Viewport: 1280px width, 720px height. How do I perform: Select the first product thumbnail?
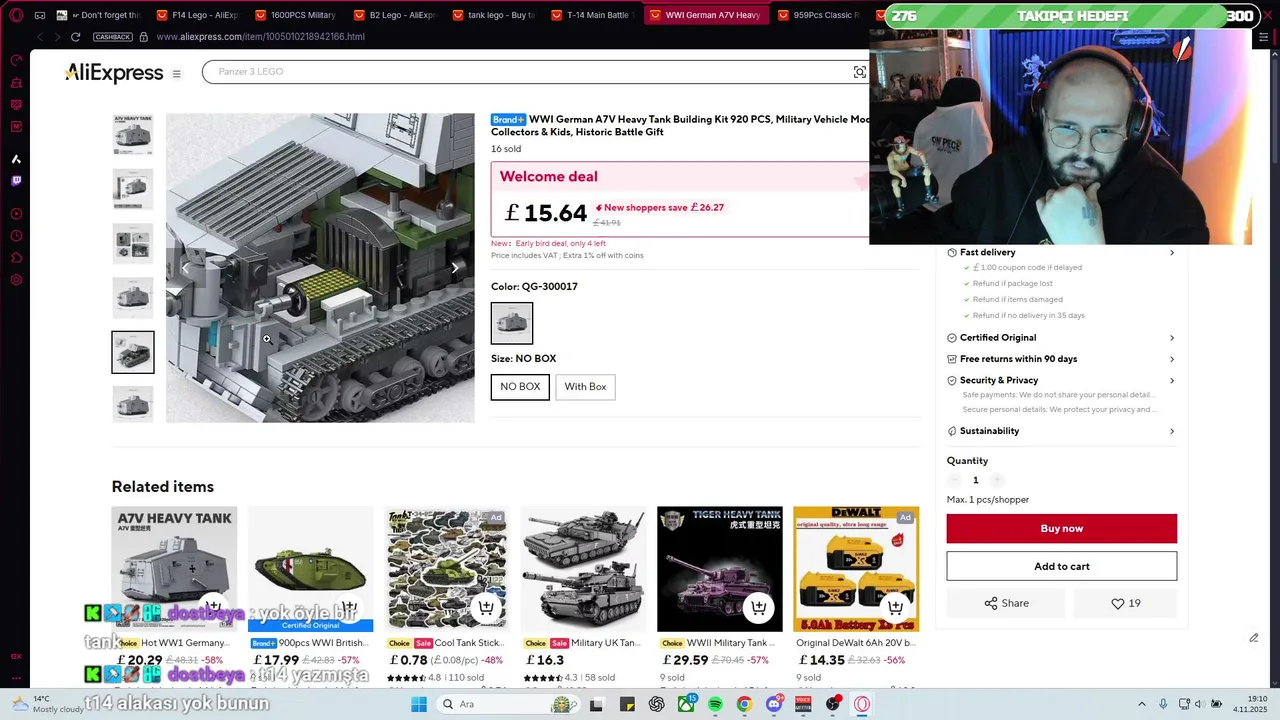click(133, 135)
